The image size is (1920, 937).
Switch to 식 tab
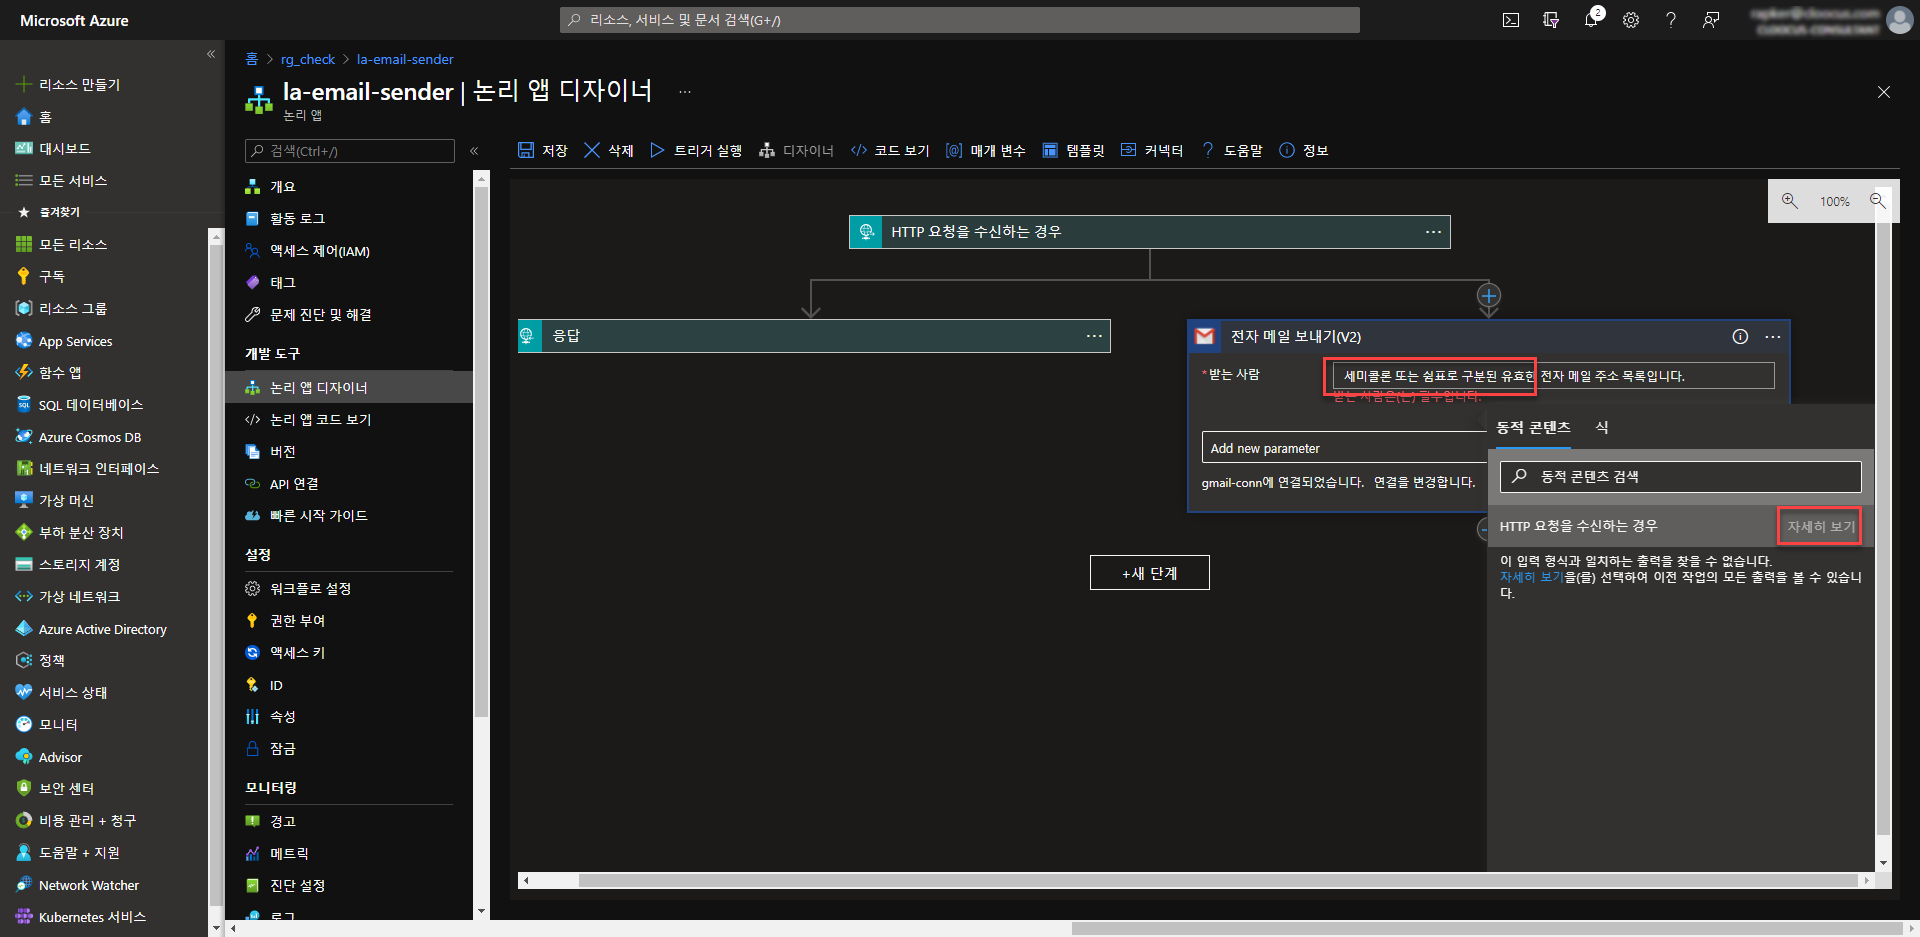(1602, 428)
